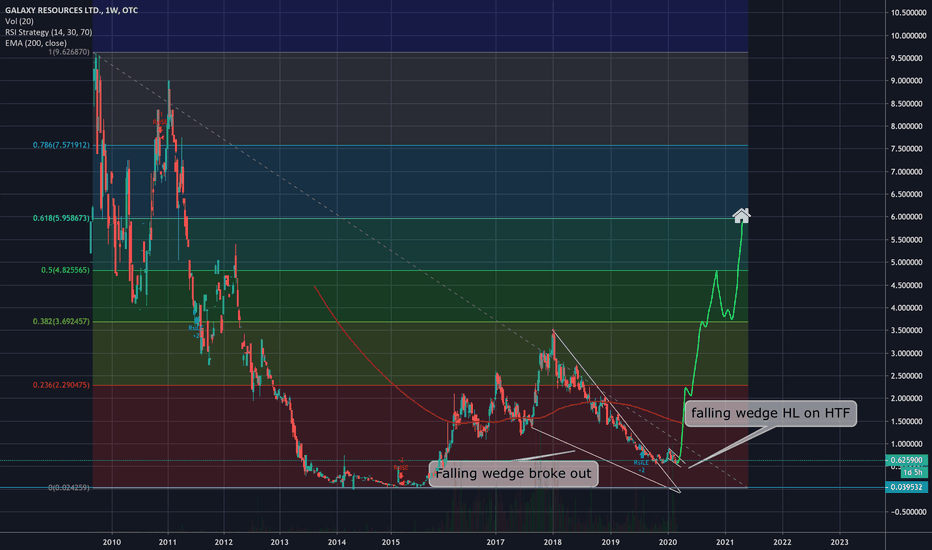Click the 2010 label on time axis
This screenshot has height=550, width=932.
point(112,542)
